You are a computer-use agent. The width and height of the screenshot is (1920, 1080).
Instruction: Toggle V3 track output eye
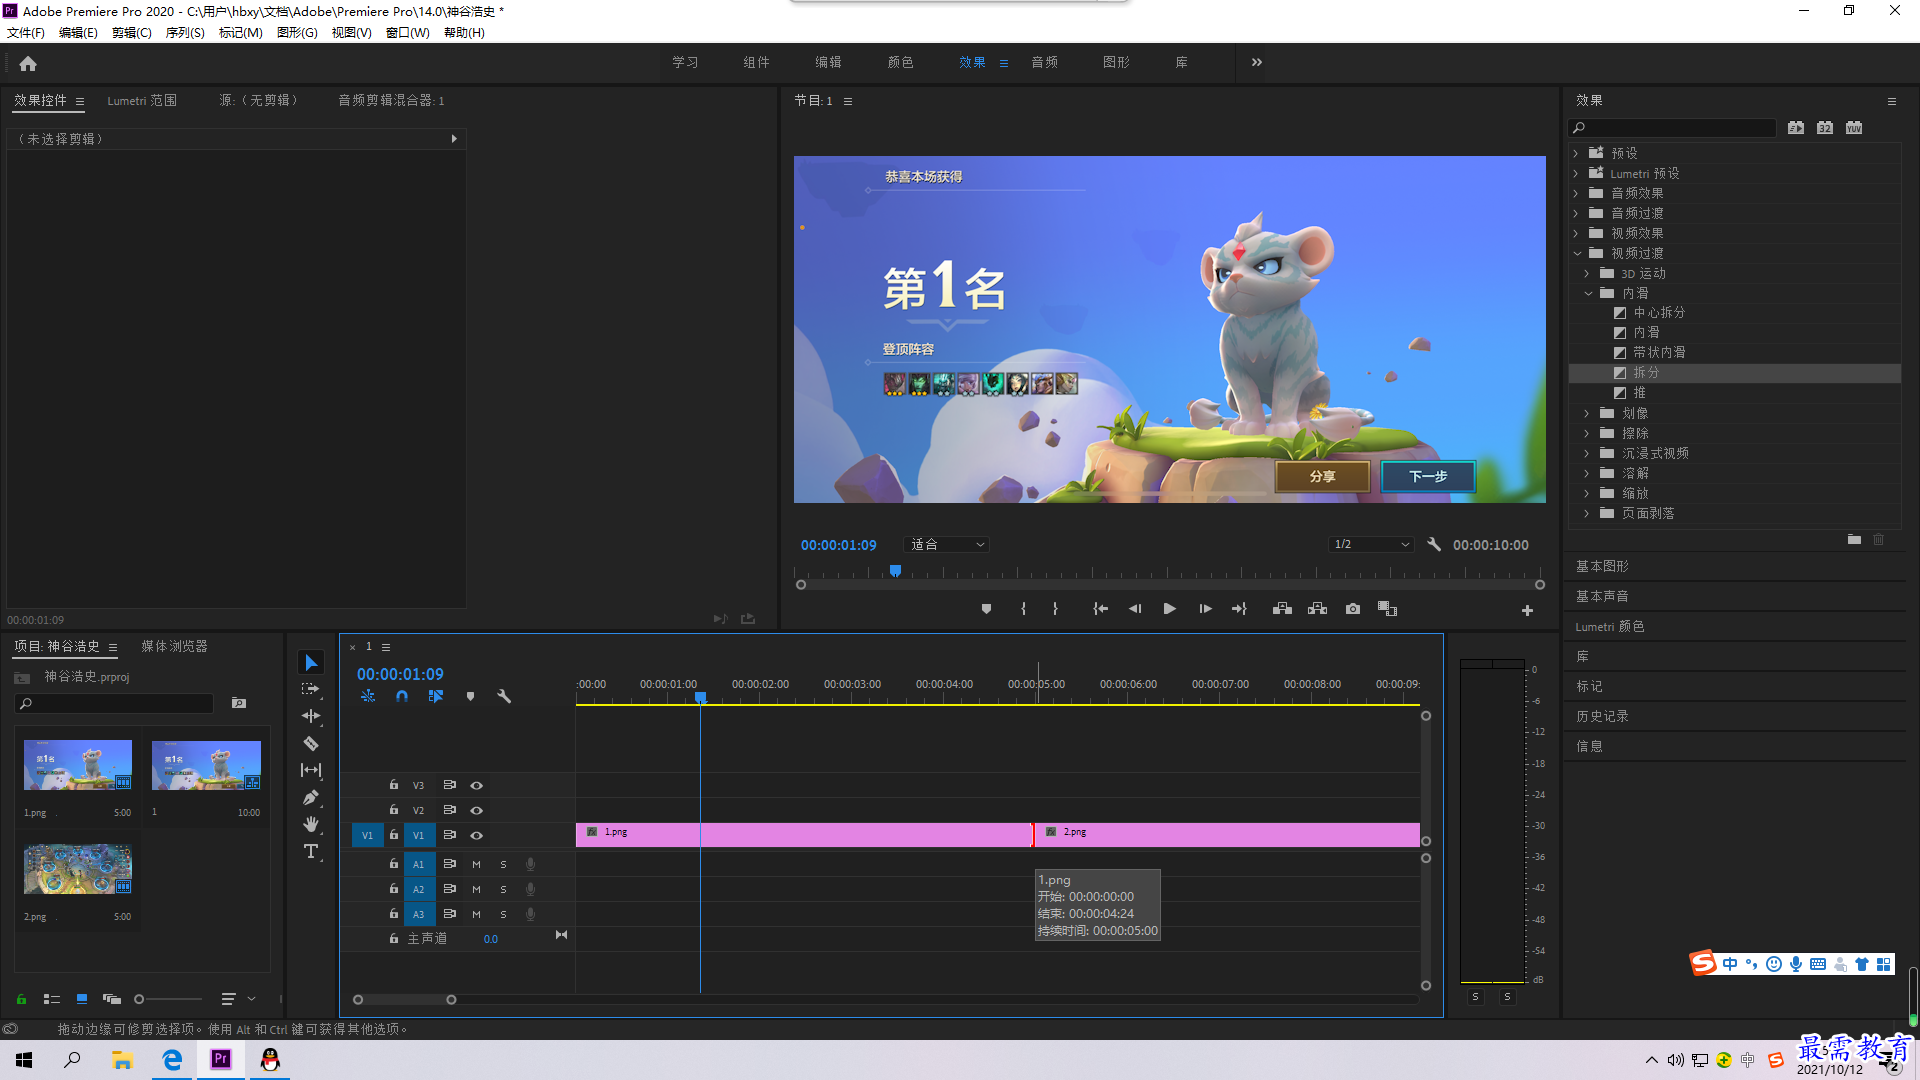[477, 786]
